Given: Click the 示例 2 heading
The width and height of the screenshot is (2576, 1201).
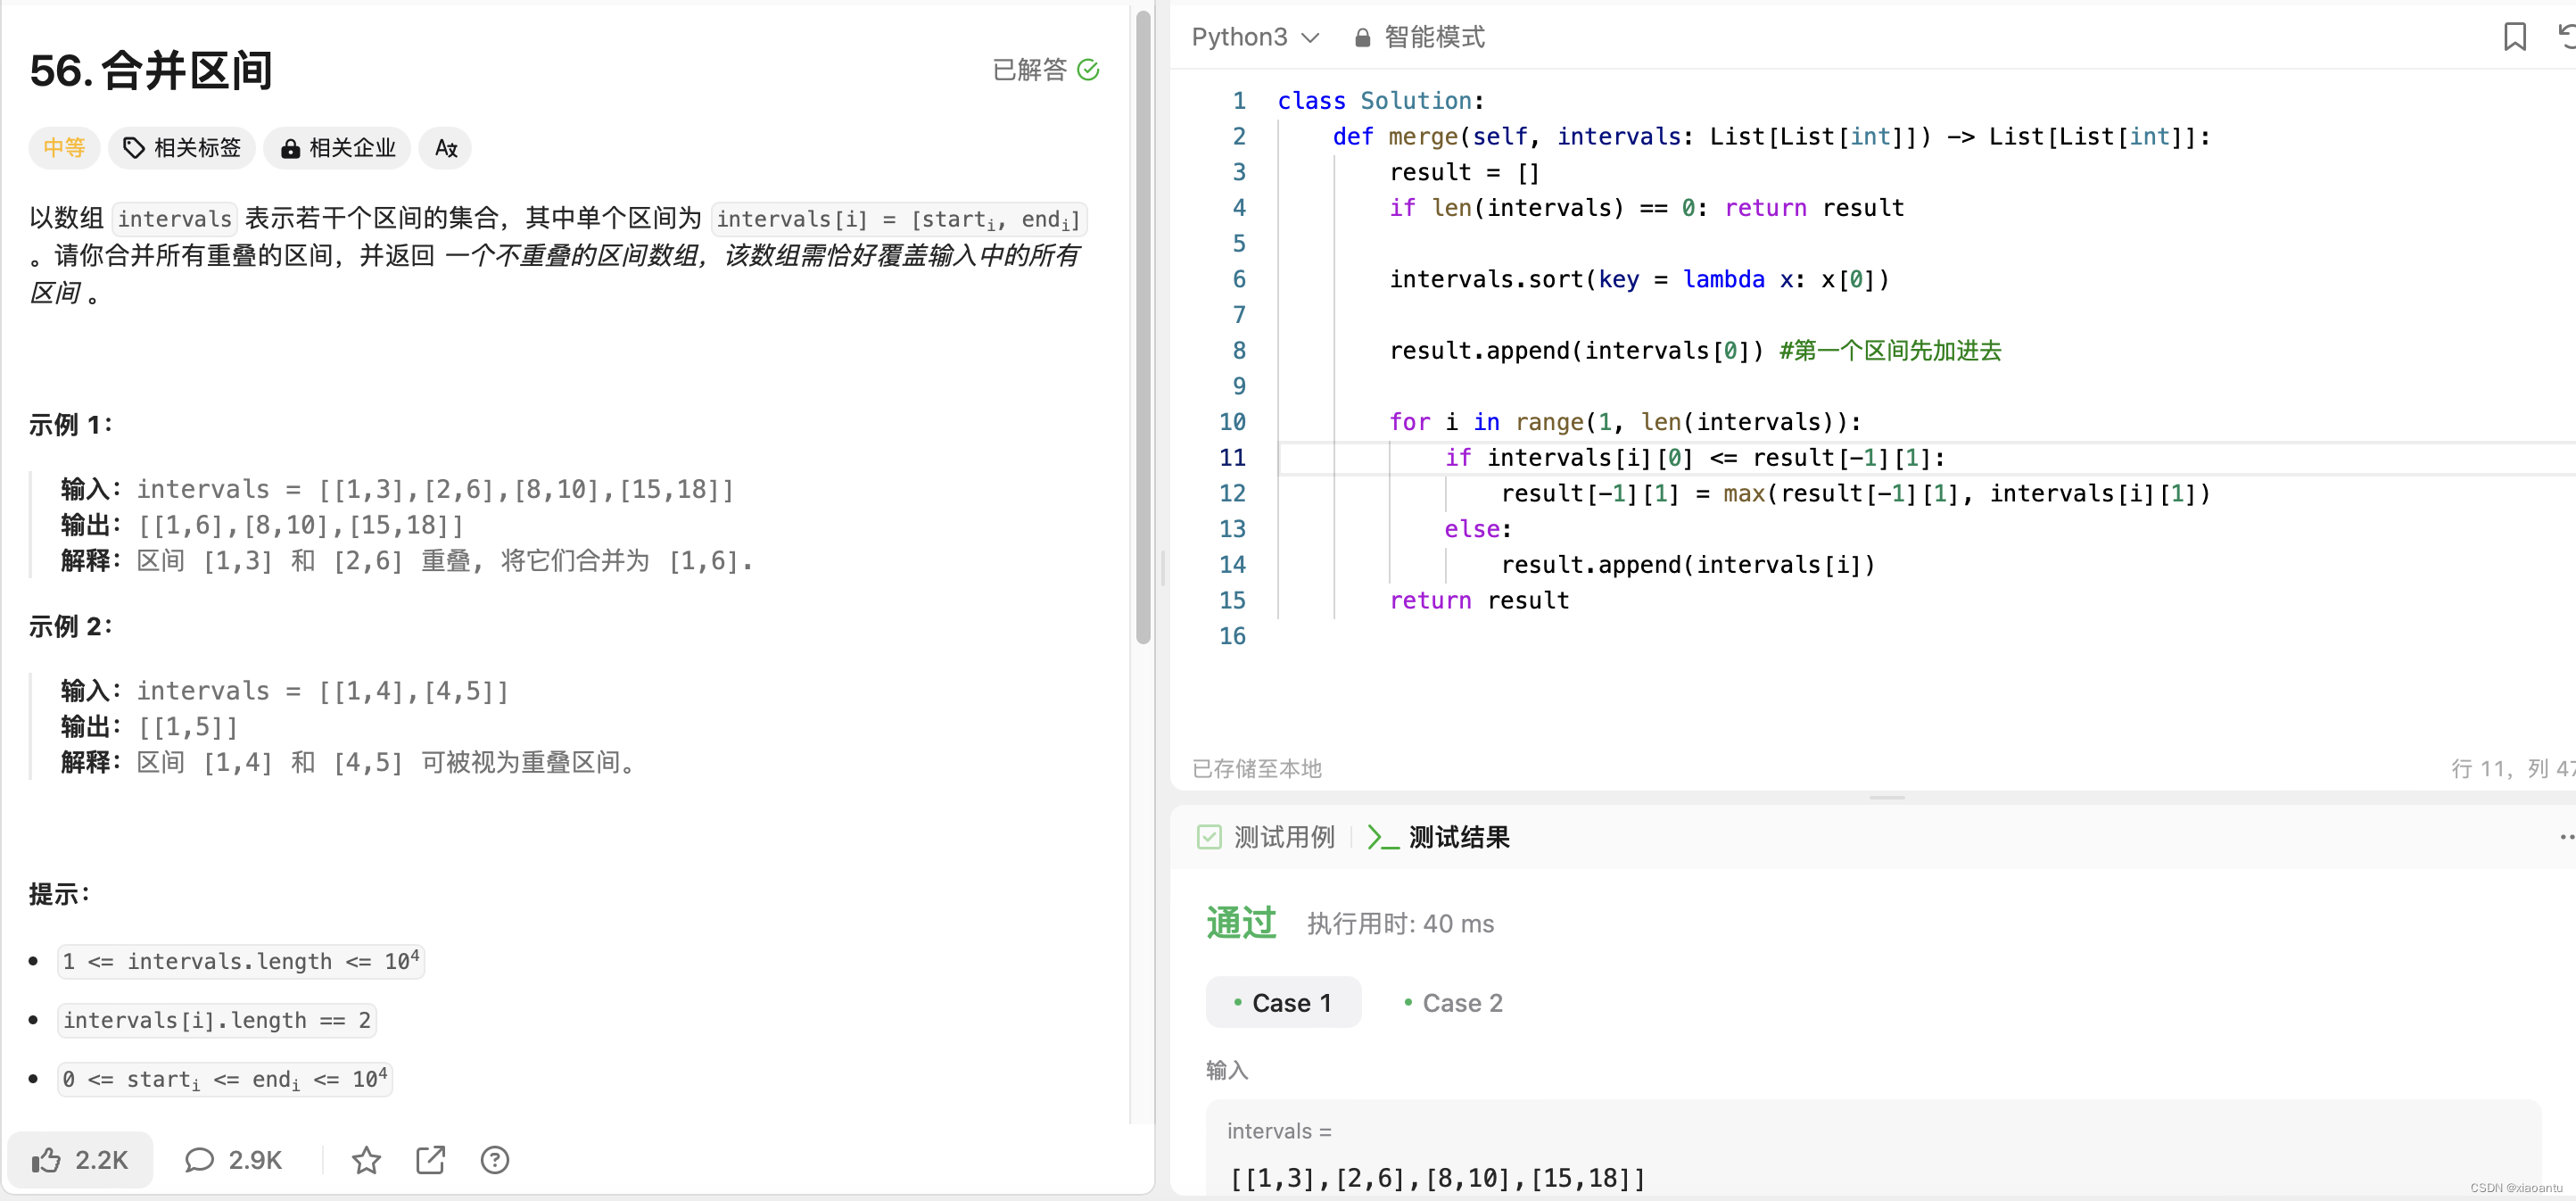Looking at the screenshot, I should pyautogui.click(x=70, y=627).
